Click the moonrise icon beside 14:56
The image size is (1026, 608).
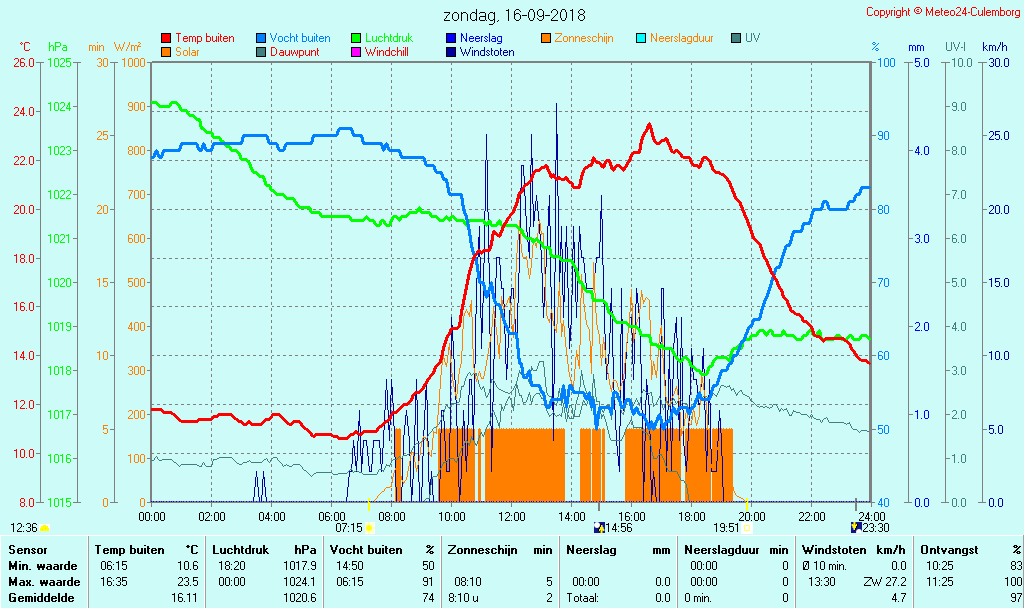599,527
